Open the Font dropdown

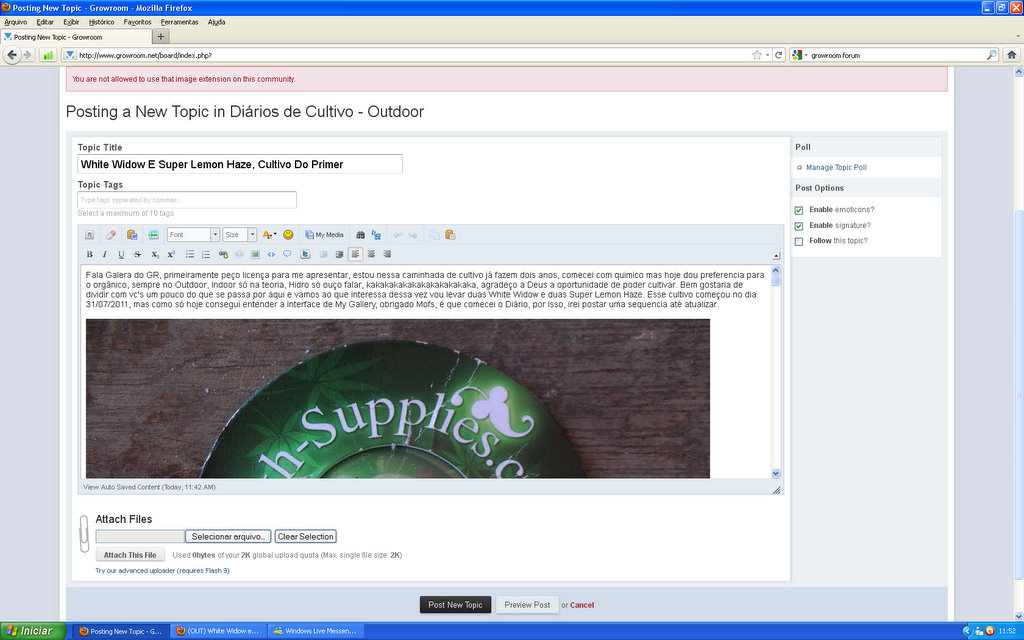pyautogui.click(x=193, y=234)
